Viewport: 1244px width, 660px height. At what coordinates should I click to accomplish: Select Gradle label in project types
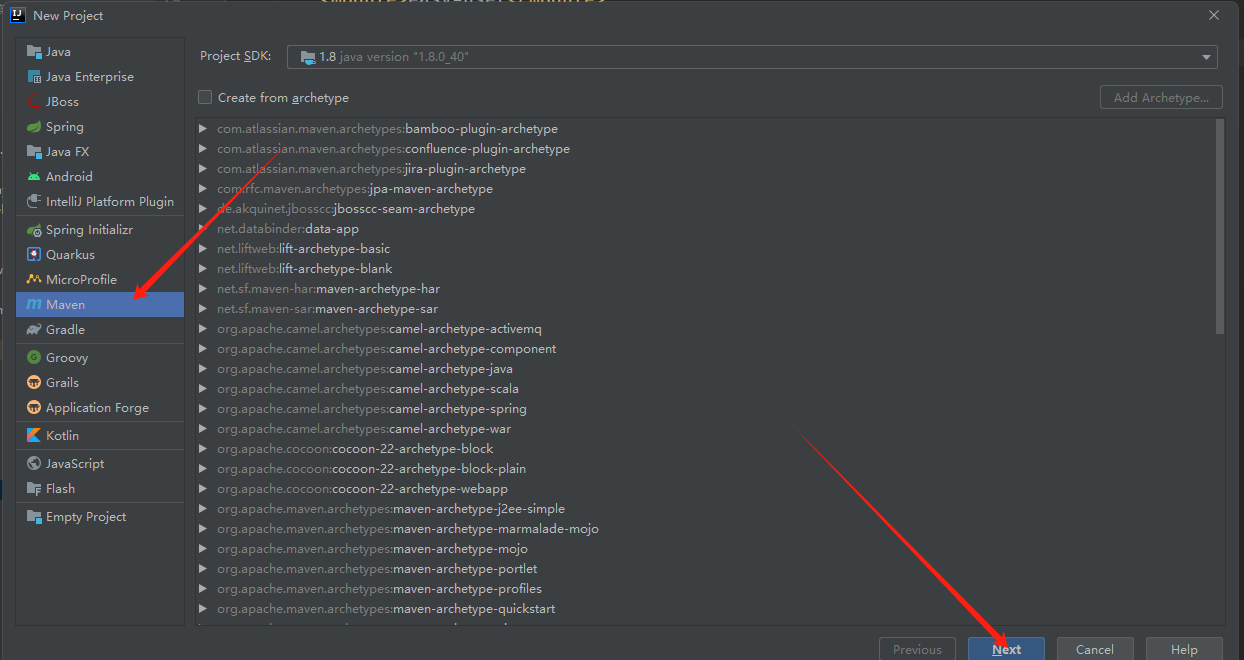pyautogui.click(x=65, y=330)
